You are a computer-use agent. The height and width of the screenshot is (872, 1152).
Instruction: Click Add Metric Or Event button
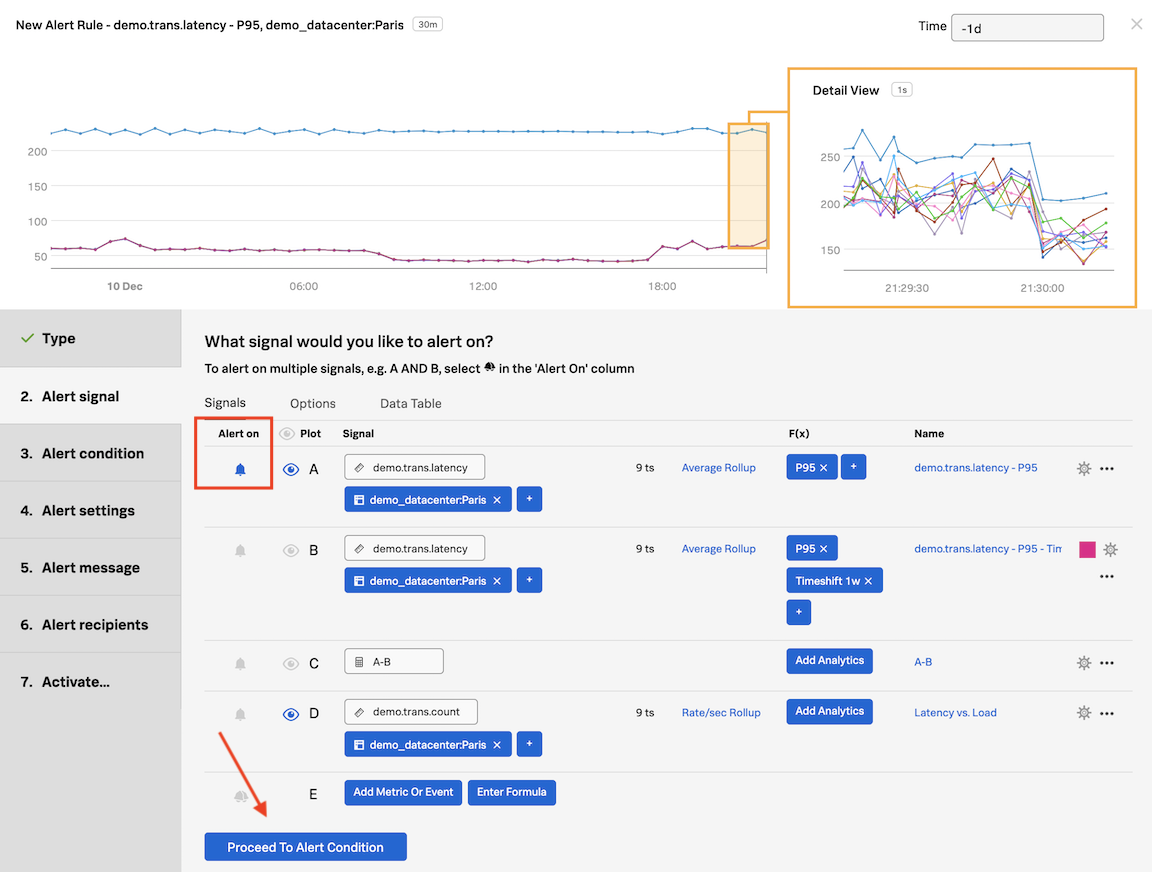[x=403, y=792]
